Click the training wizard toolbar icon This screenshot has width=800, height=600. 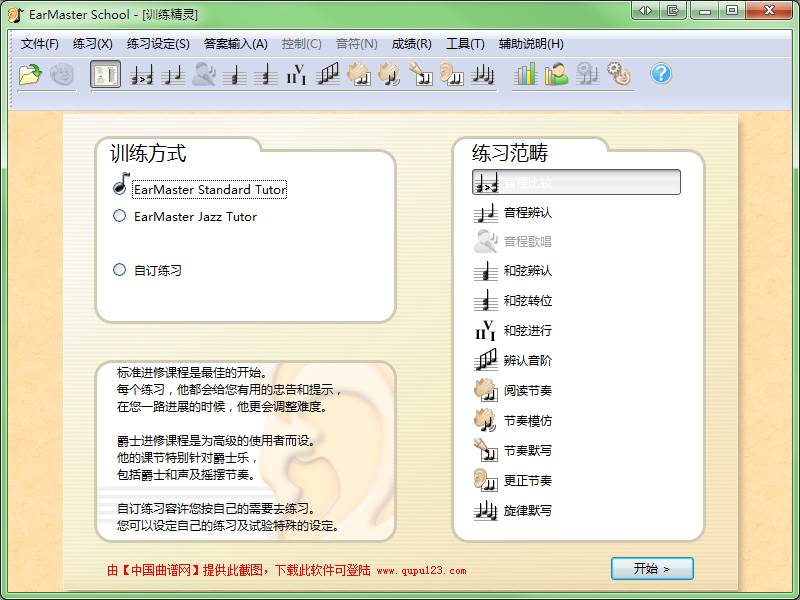(105, 74)
